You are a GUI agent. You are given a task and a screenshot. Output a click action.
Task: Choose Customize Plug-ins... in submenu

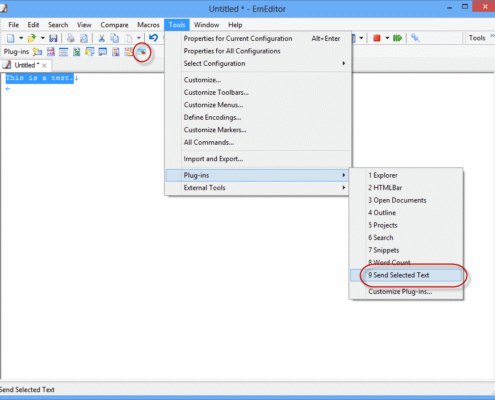click(x=406, y=292)
